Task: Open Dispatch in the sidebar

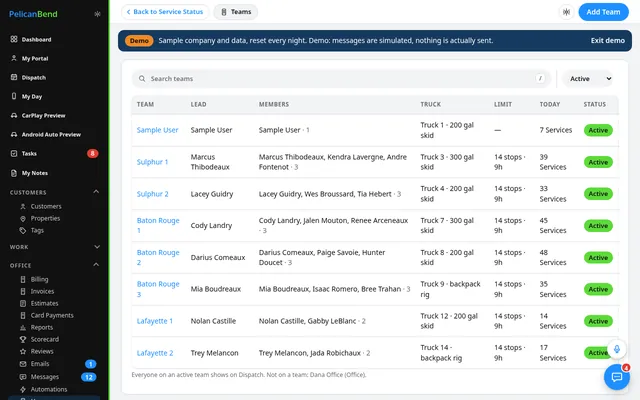Action: 34,78
